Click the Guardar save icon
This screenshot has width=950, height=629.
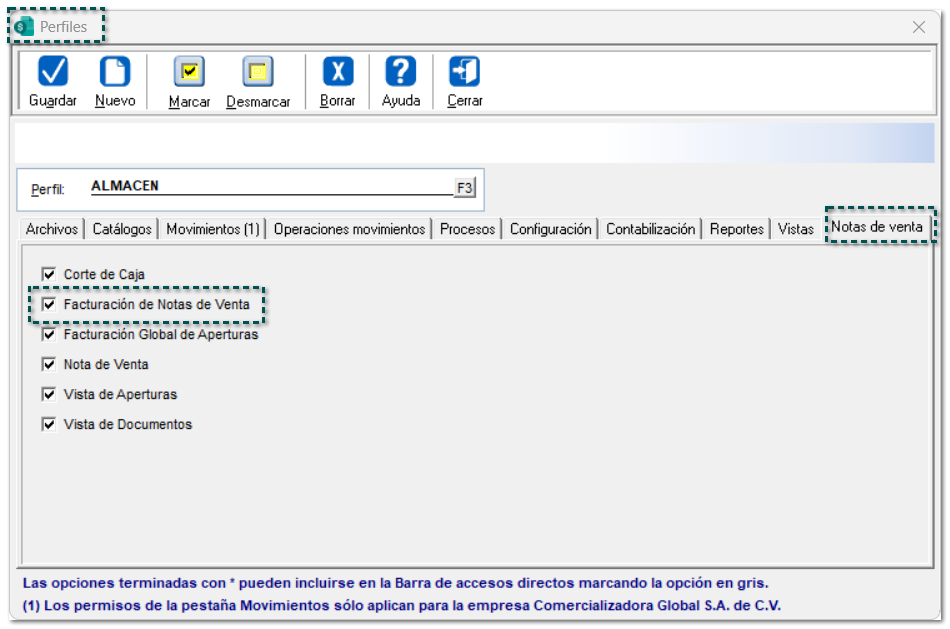(53, 73)
